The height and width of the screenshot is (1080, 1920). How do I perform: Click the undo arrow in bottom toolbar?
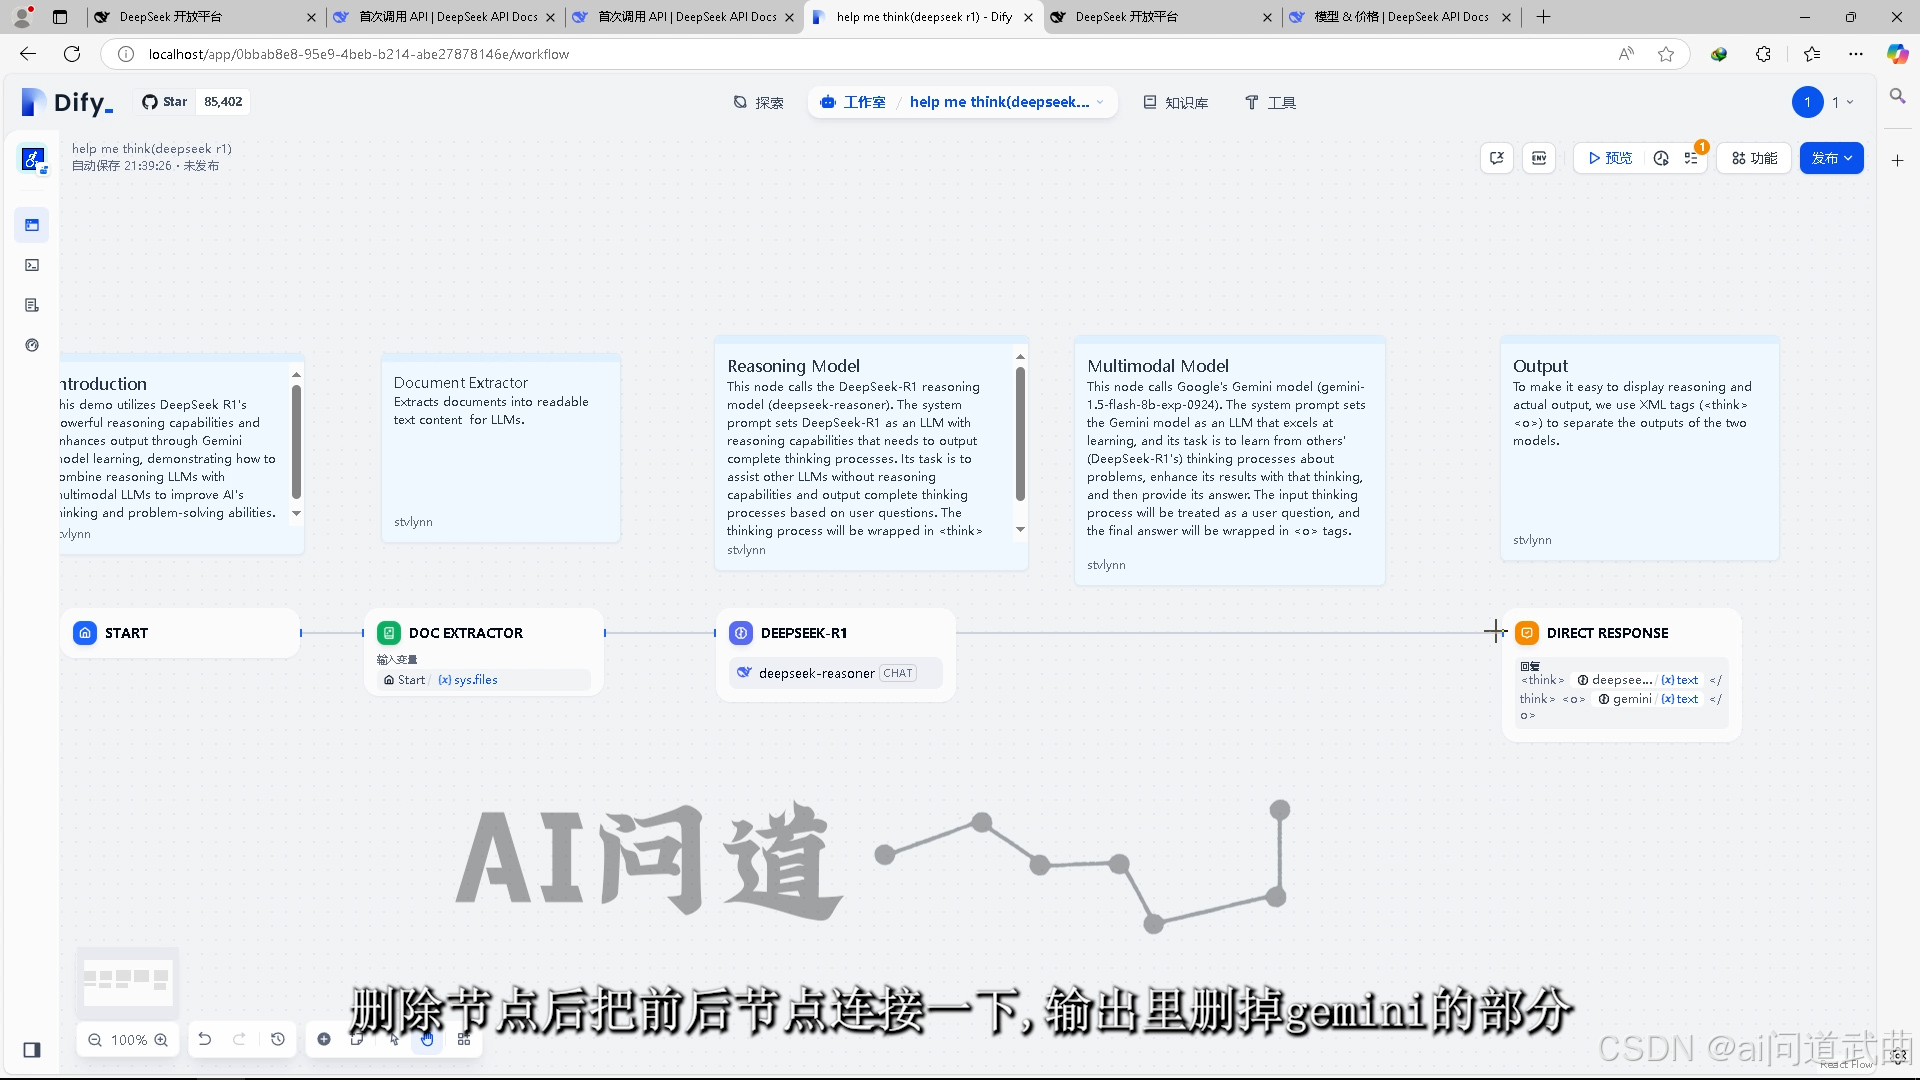click(205, 1040)
